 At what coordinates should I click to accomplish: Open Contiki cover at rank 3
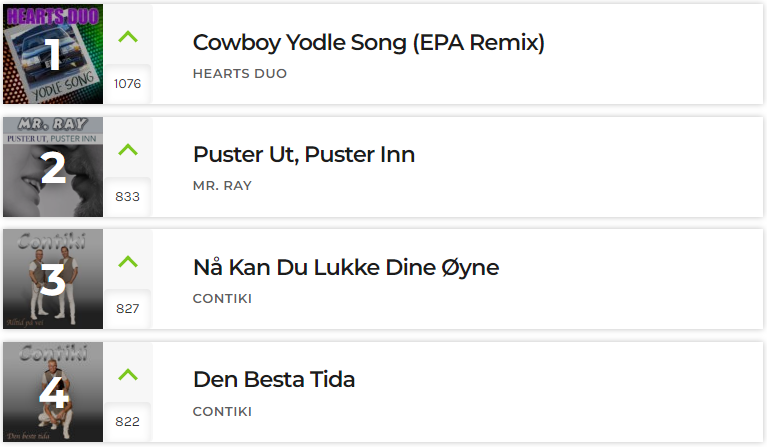[x=53, y=279]
